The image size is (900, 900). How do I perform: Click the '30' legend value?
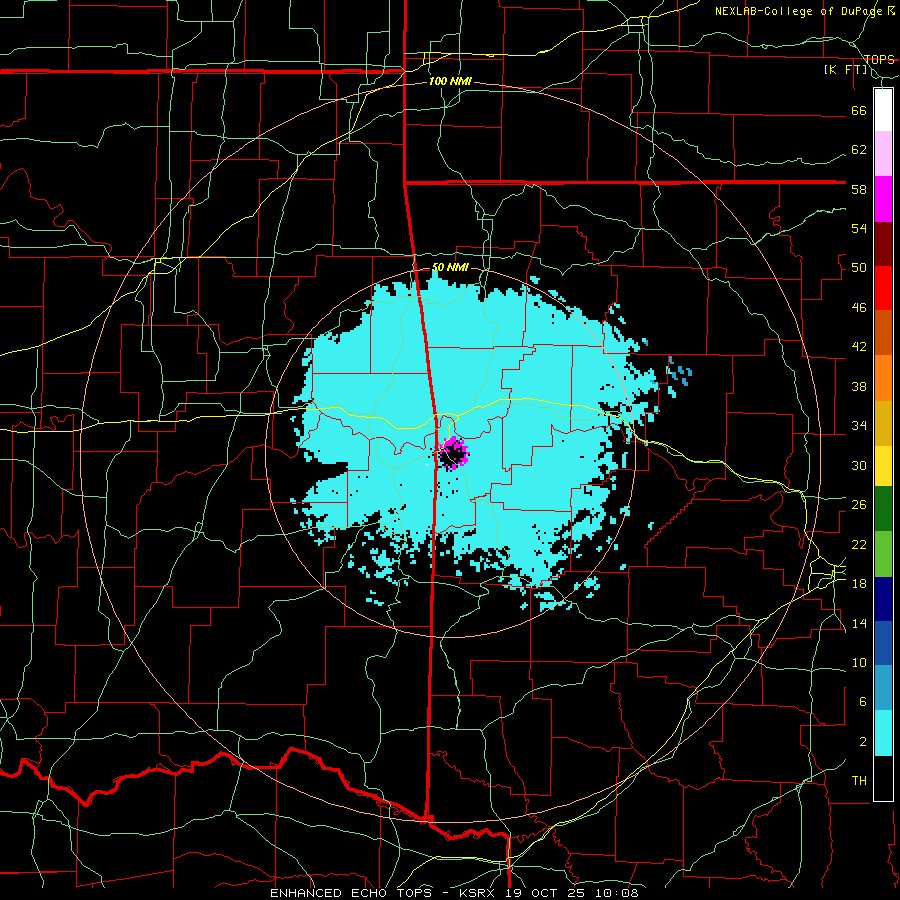[859, 465]
